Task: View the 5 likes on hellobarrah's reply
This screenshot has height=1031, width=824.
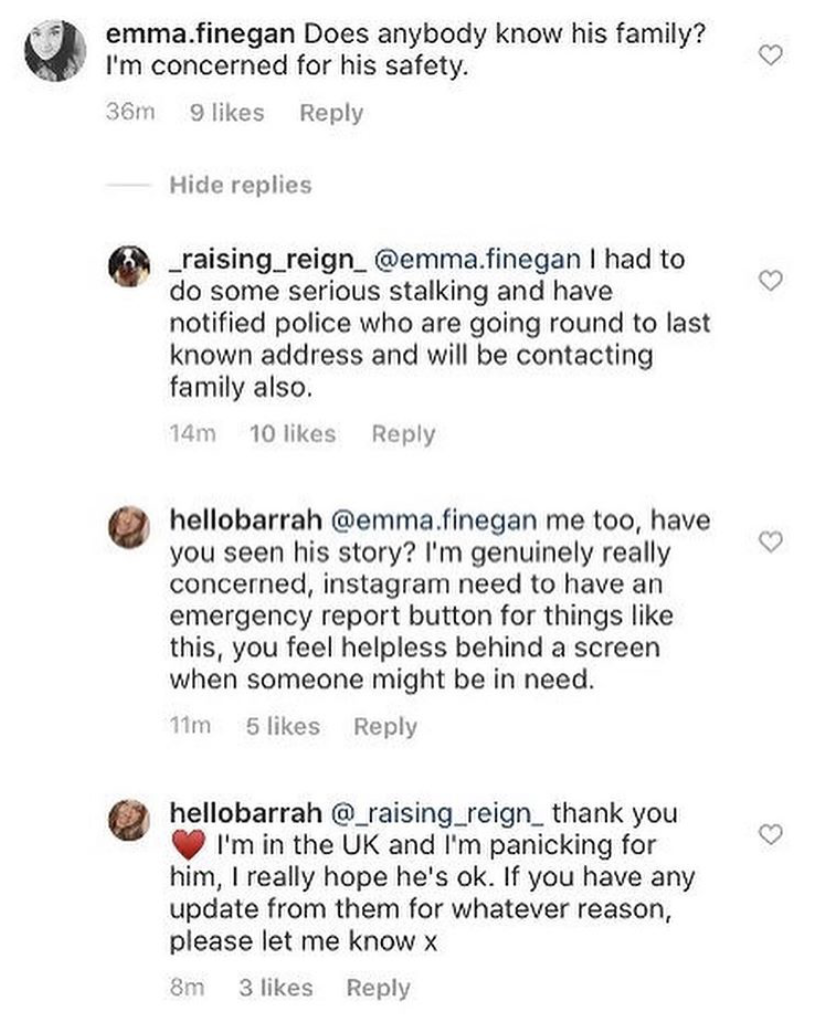Action: pyautogui.click(x=283, y=727)
